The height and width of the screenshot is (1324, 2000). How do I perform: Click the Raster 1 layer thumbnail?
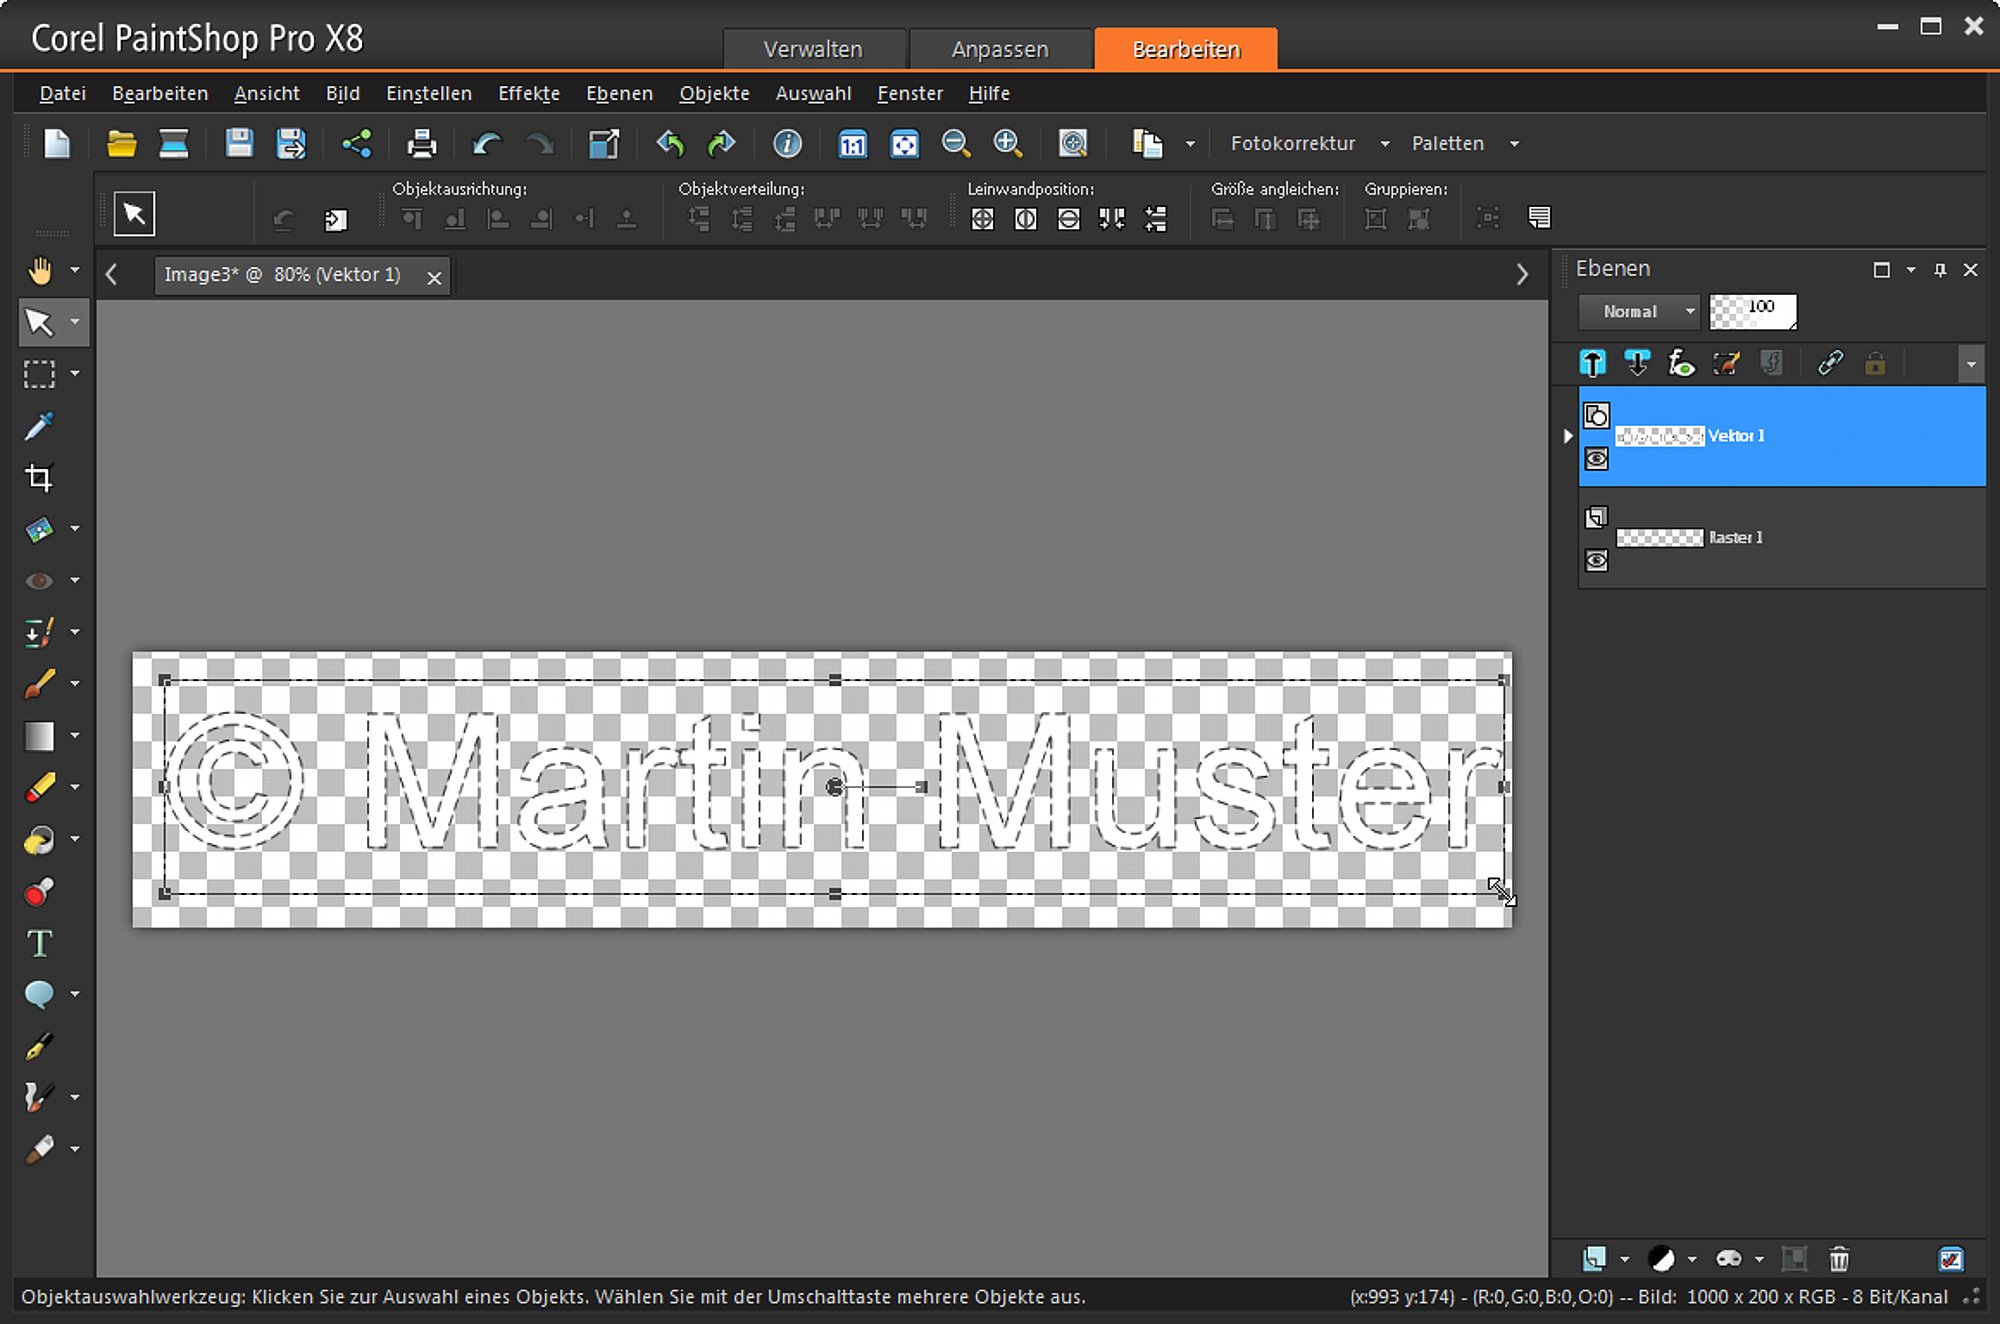1660,538
